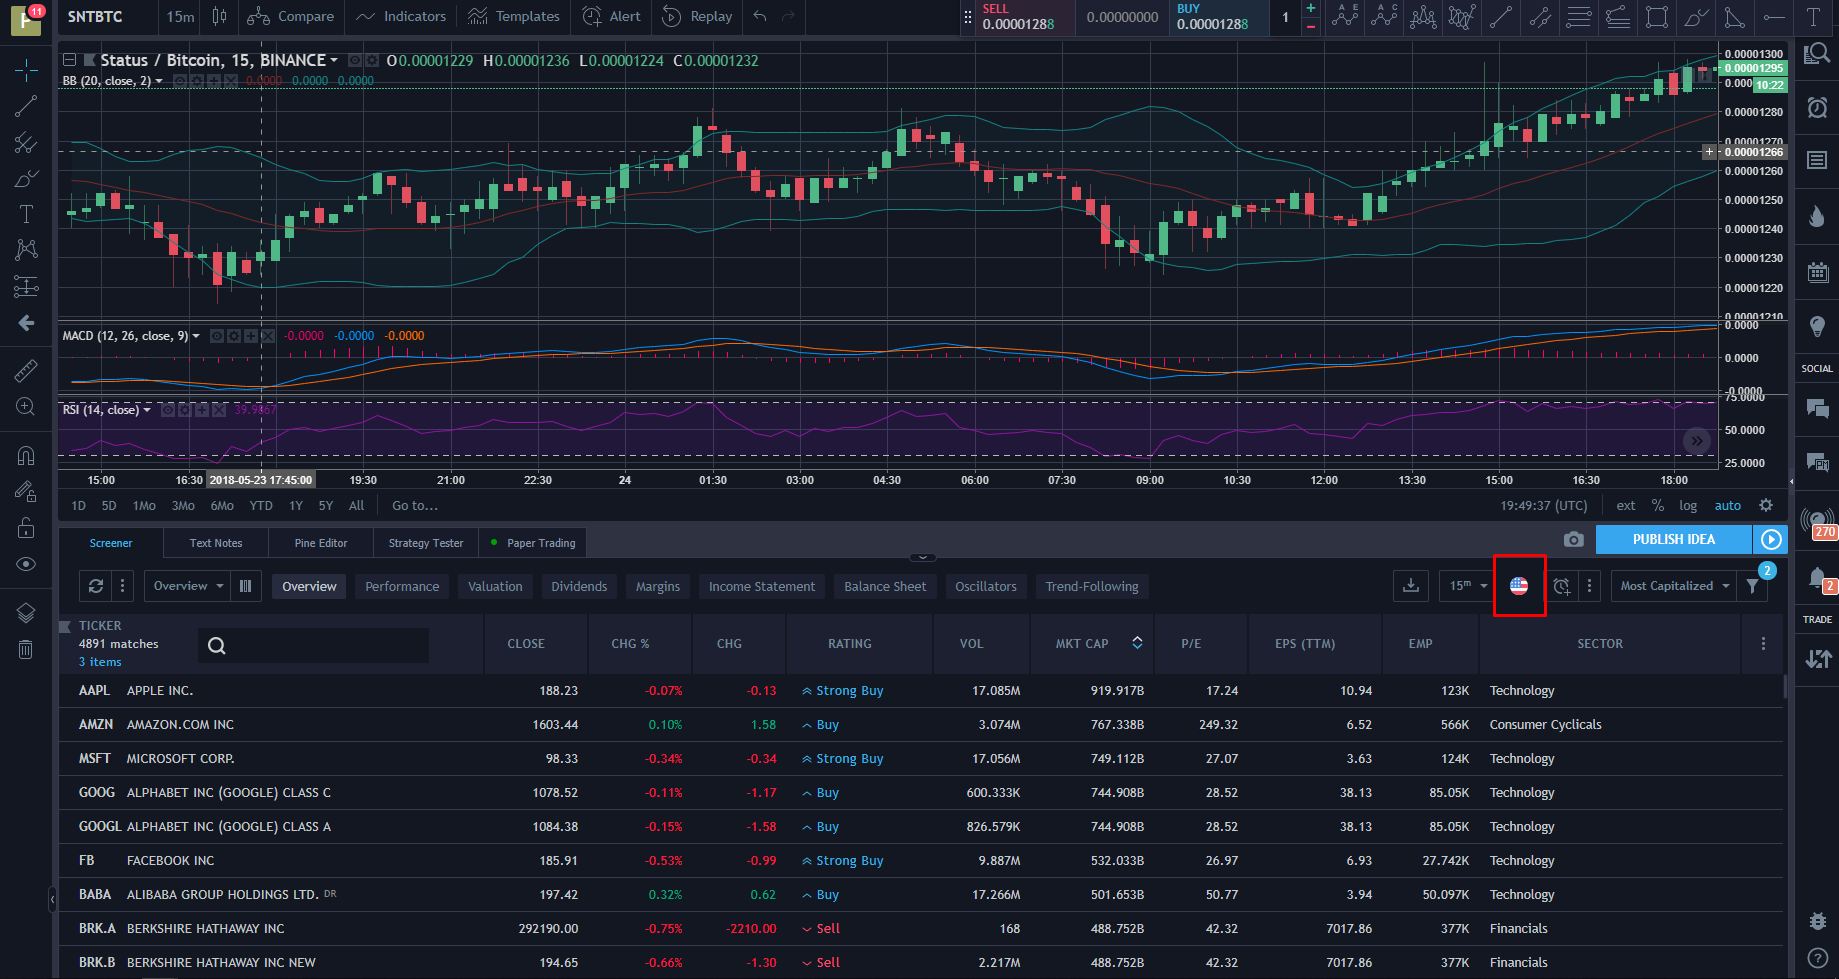Click the undo arrow in top toolbar
Screen dimensions: 1839x979
point(760,16)
